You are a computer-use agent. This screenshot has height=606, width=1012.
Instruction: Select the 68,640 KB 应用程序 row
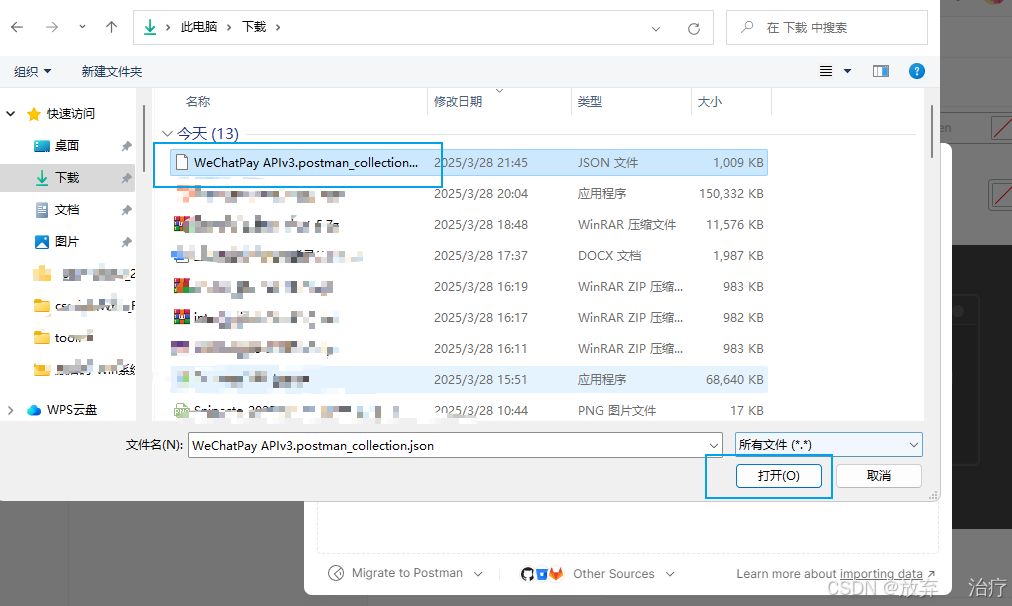pos(469,379)
